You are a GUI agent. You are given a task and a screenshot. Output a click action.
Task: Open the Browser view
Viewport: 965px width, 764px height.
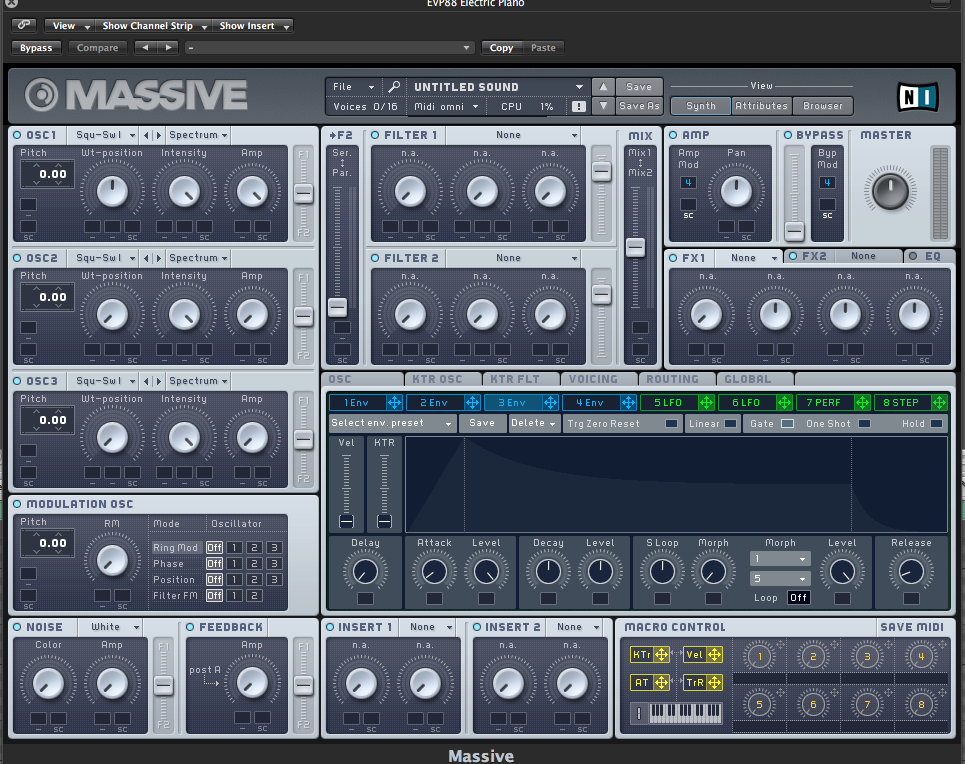click(823, 106)
